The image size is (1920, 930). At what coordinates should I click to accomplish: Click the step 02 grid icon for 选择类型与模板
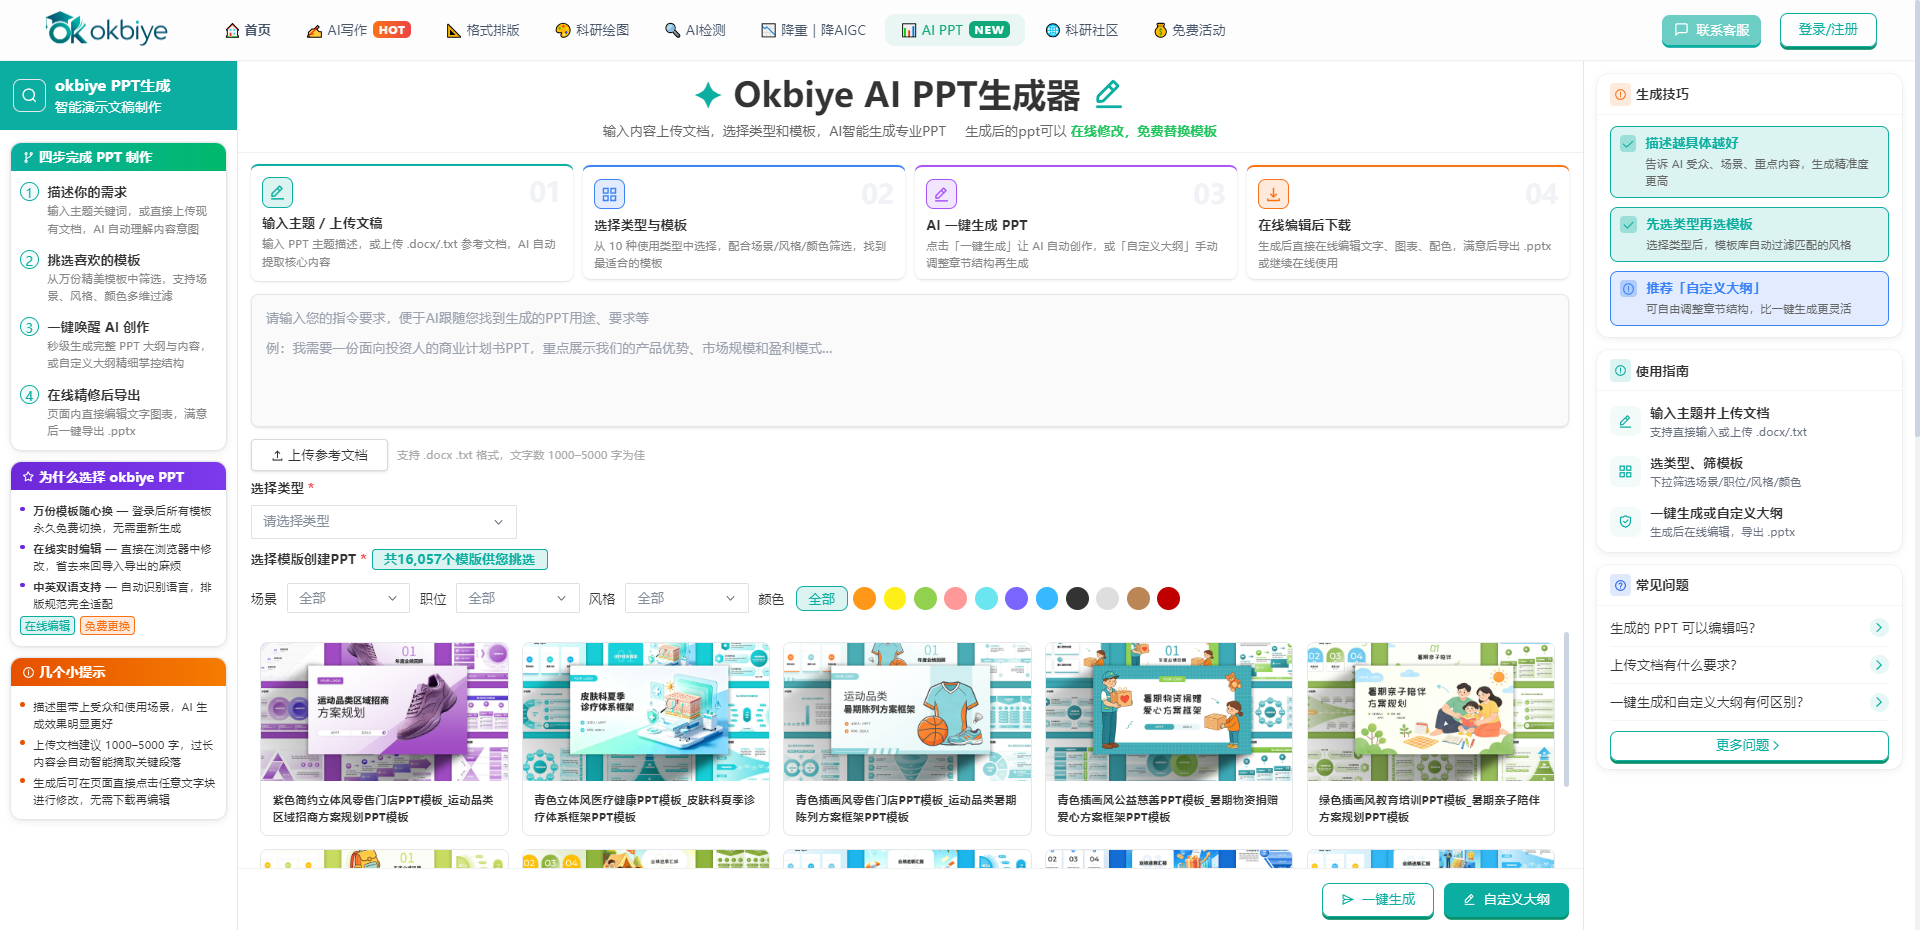click(x=609, y=194)
